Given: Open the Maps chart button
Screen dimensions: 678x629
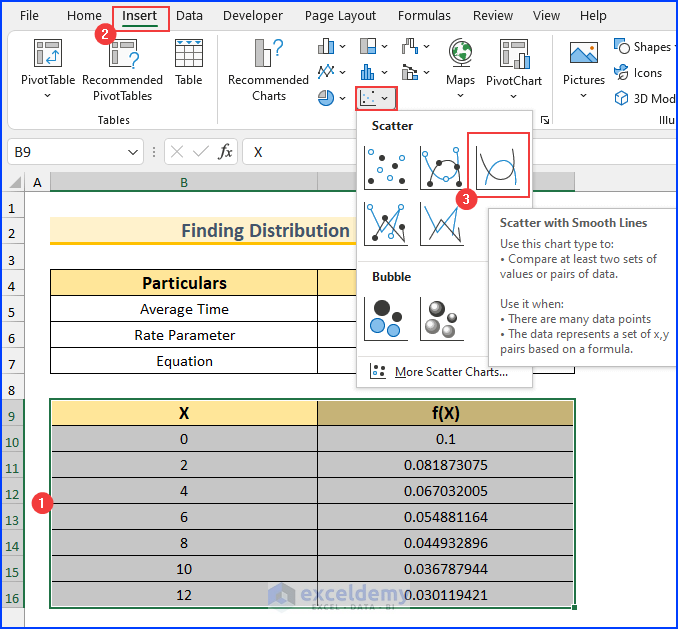Looking at the screenshot, I should tap(460, 69).
